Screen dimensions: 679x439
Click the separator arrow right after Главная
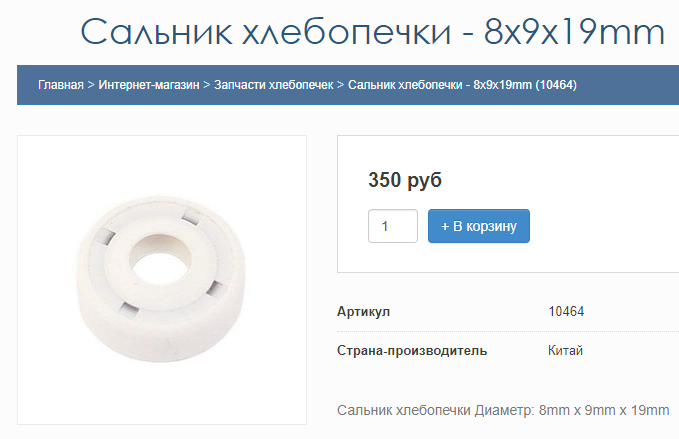(91, 85)
